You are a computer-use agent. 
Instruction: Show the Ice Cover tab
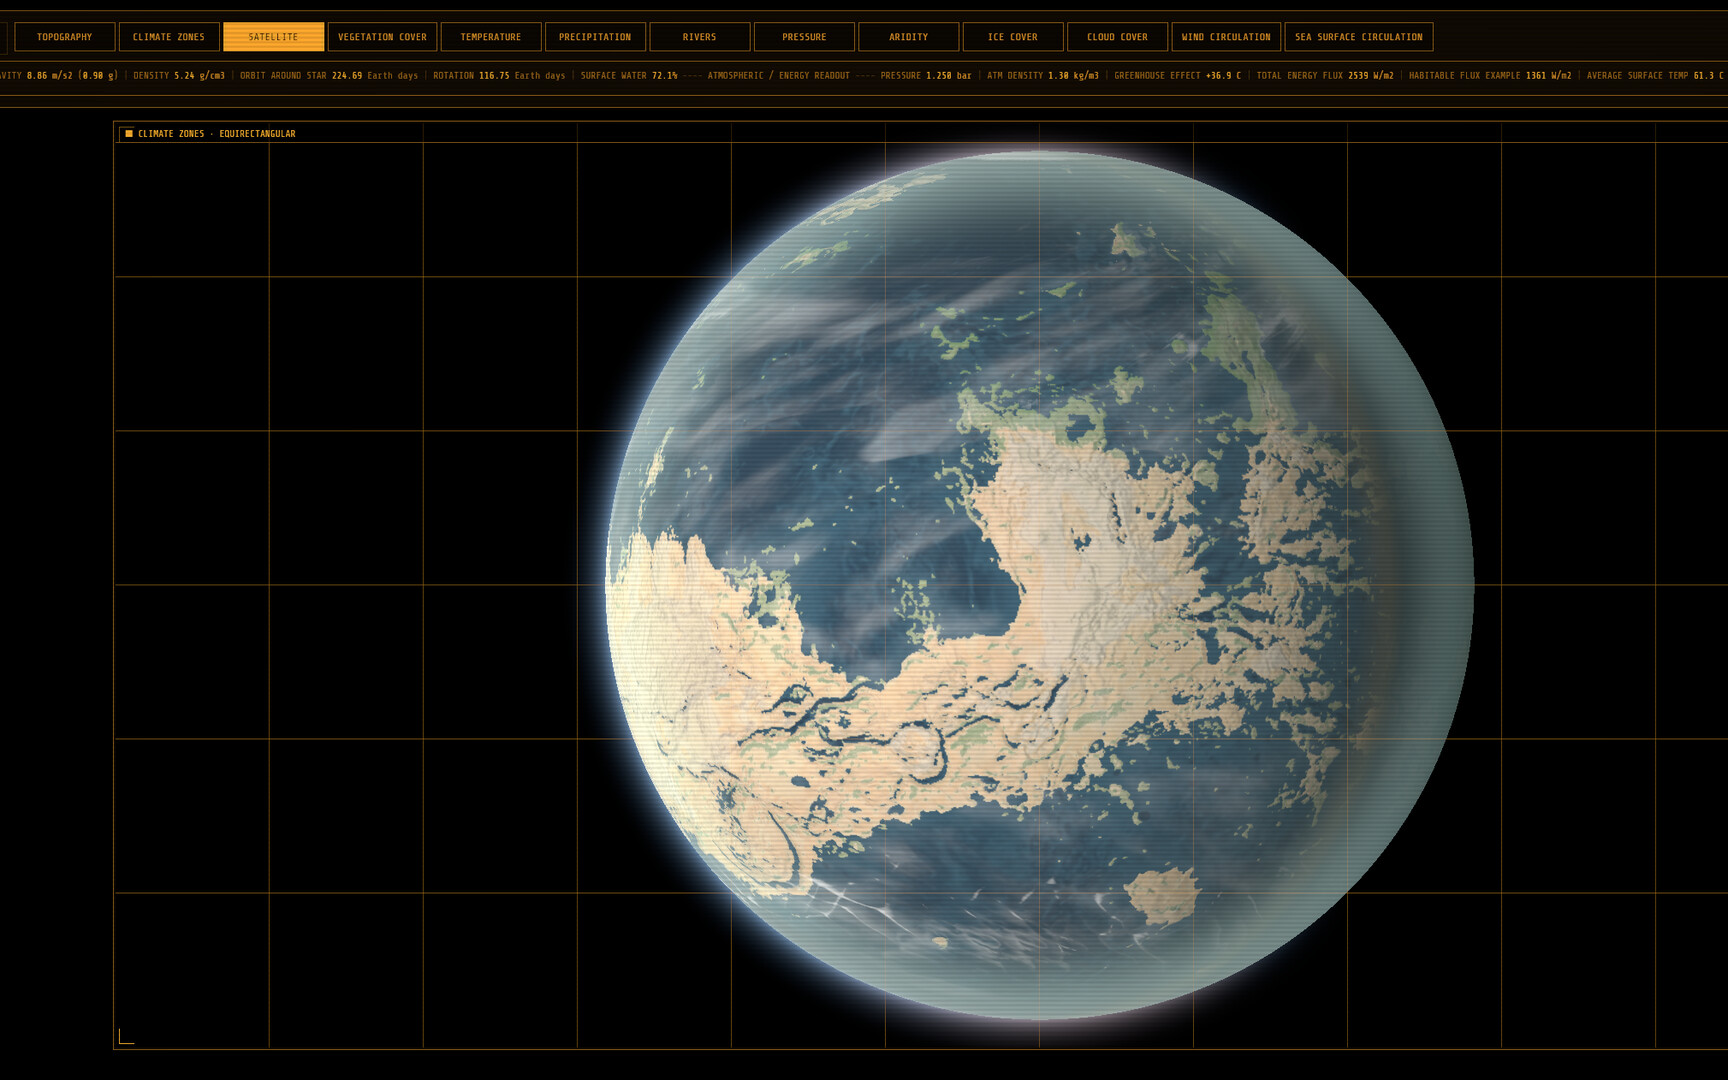[x=1013, y=37]
